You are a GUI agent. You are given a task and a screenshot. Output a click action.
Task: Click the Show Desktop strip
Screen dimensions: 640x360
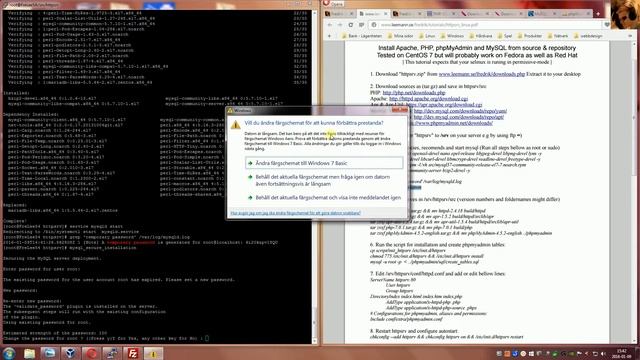click(637, 353)
